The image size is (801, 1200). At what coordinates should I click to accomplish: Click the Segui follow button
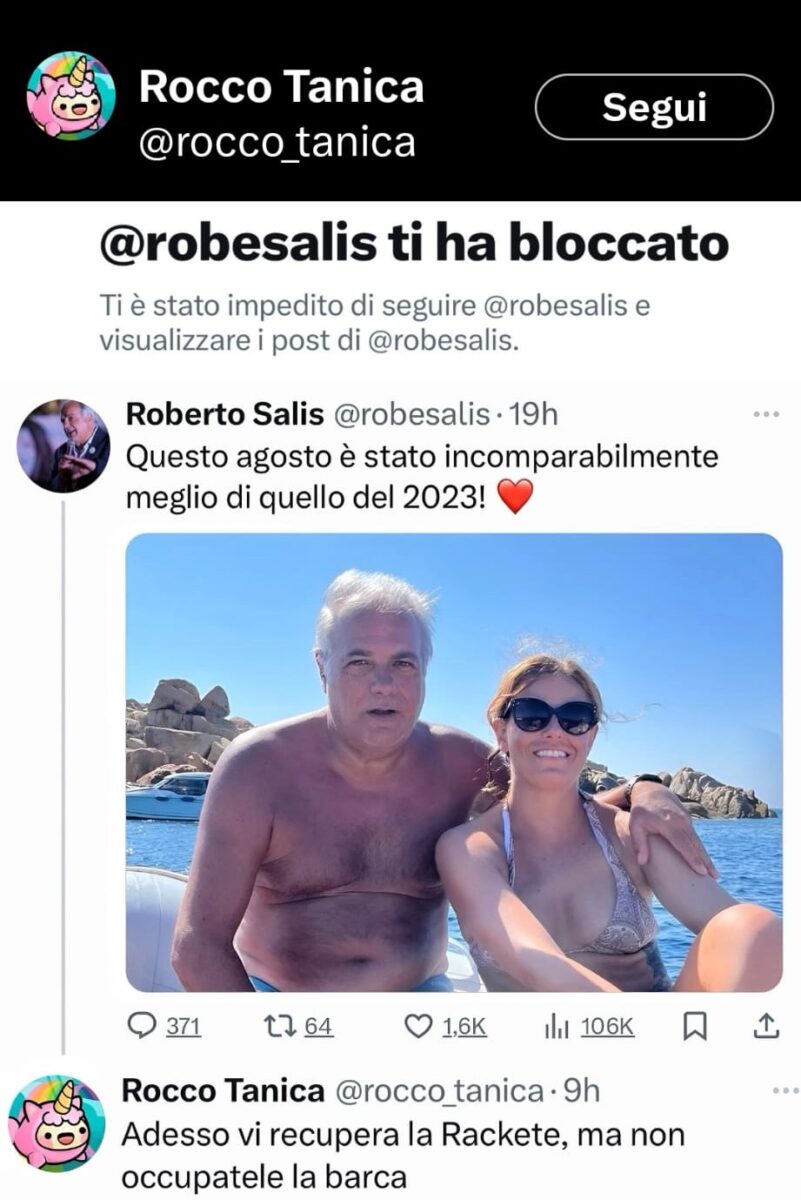click(654, 107)
